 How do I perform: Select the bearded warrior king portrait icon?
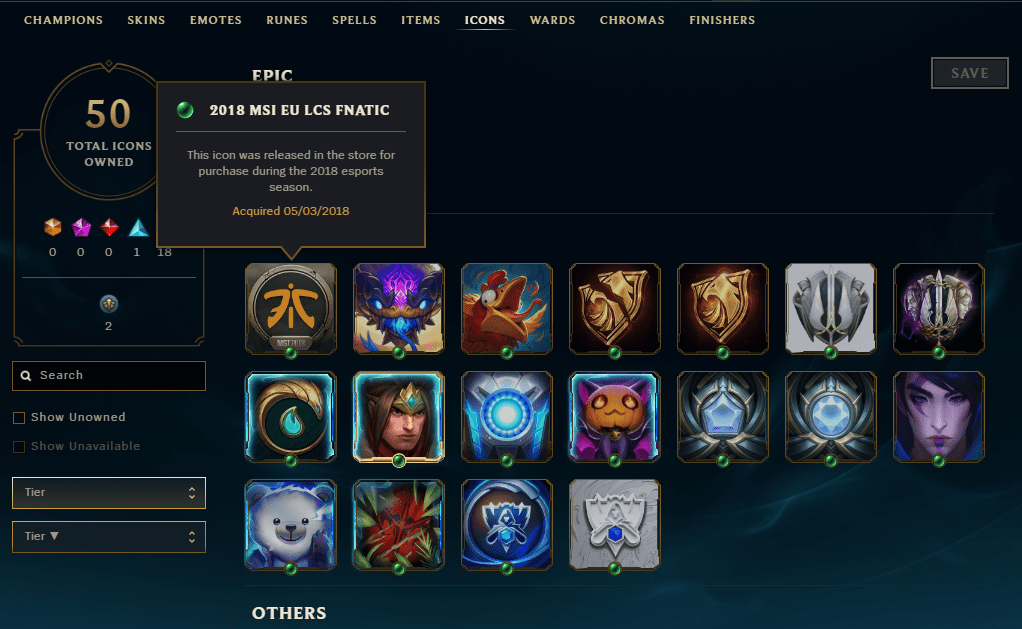coord(399,417)
